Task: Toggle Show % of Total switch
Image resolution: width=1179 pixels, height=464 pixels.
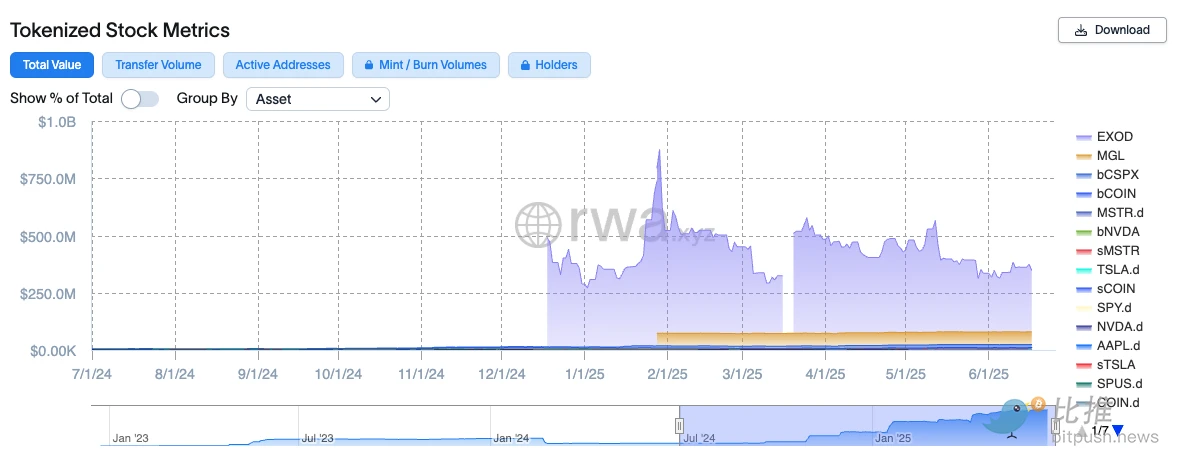Action: coord(140,99)
